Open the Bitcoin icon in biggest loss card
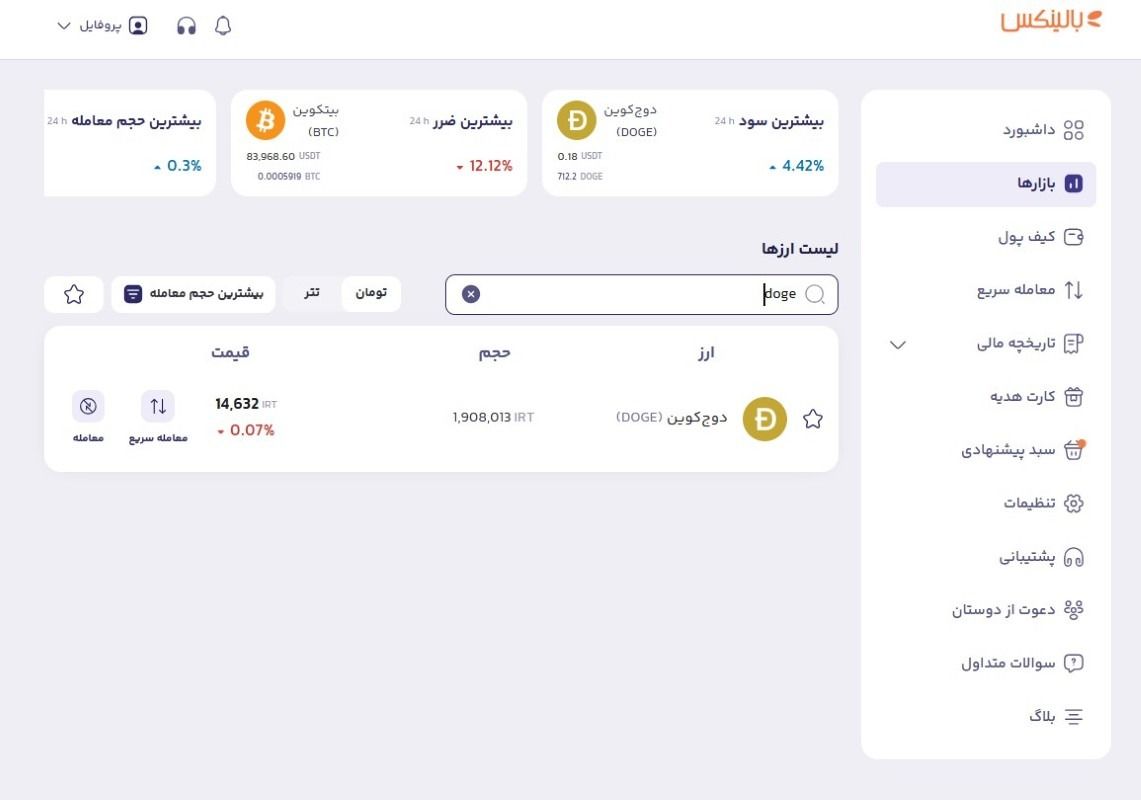 (266, 120)
